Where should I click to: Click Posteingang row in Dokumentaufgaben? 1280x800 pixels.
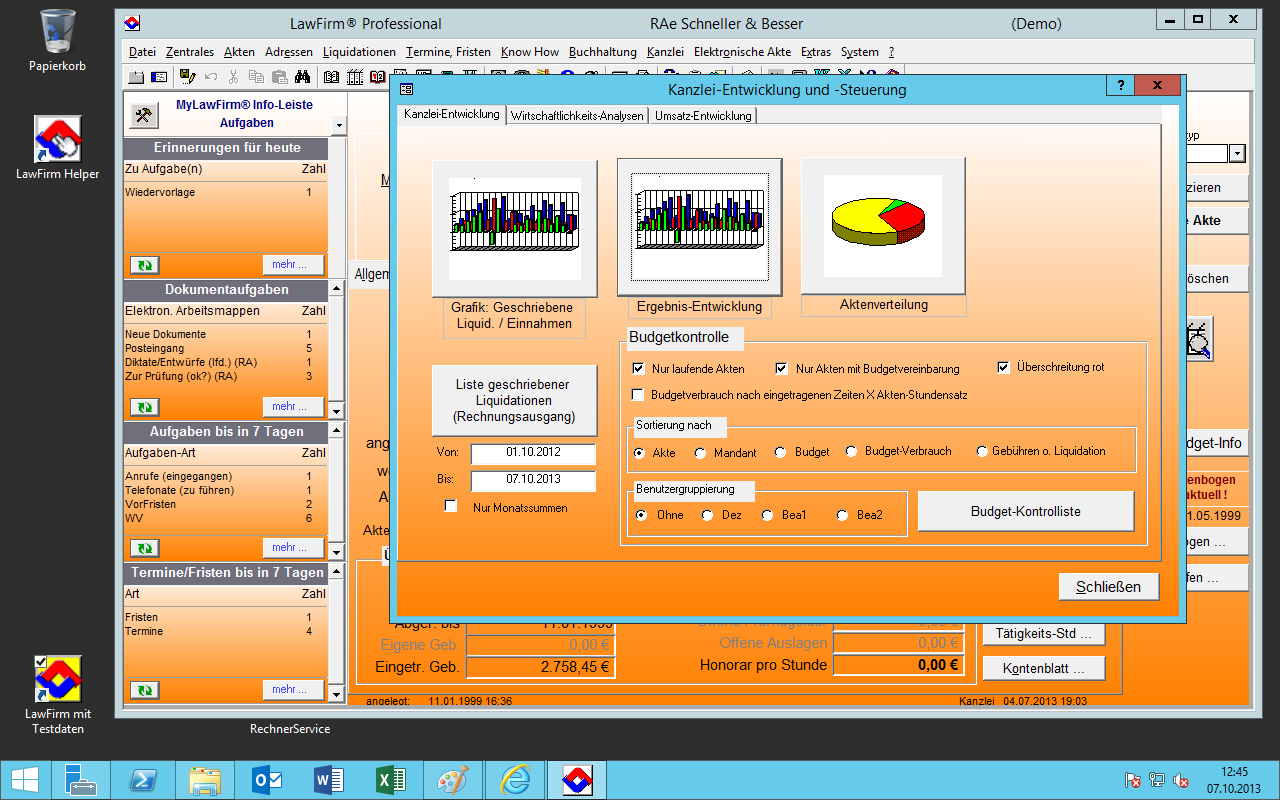225,348
